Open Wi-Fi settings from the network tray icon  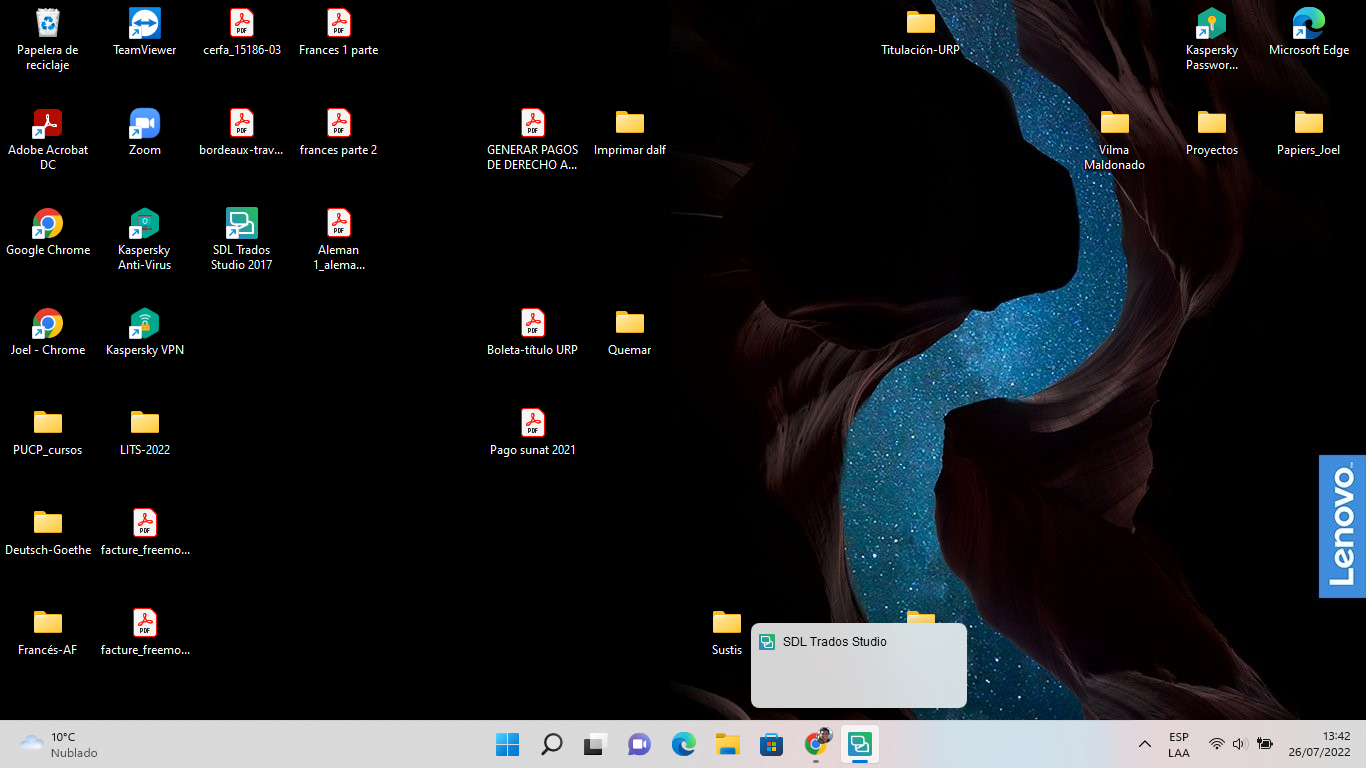(1217, 744)
